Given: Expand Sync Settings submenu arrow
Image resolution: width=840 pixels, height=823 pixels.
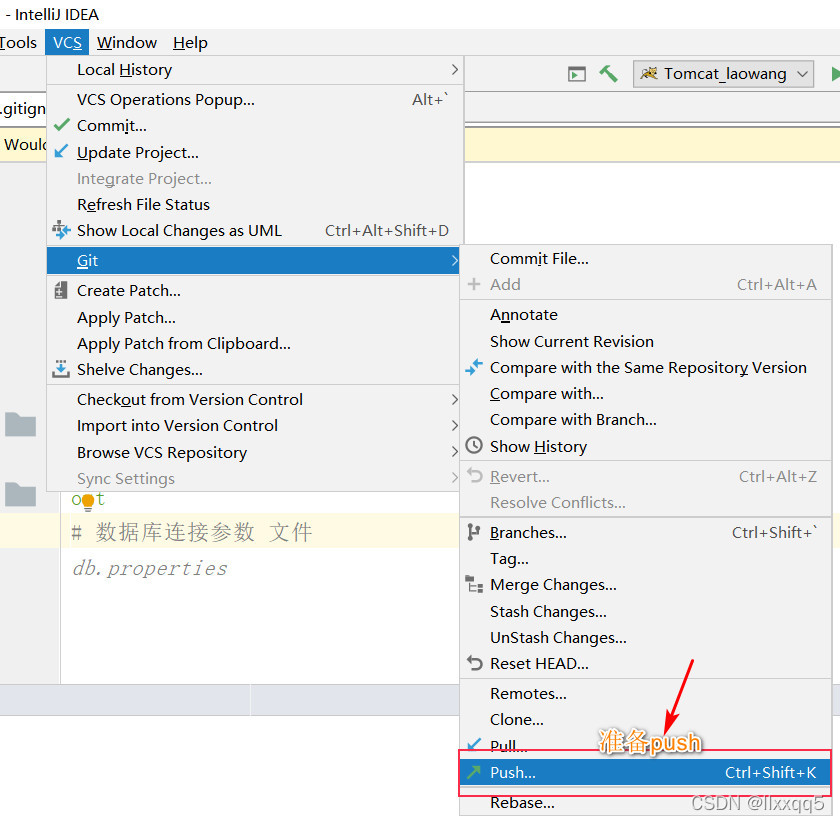Looking at the screenshot, I should [x=454, y=477].
